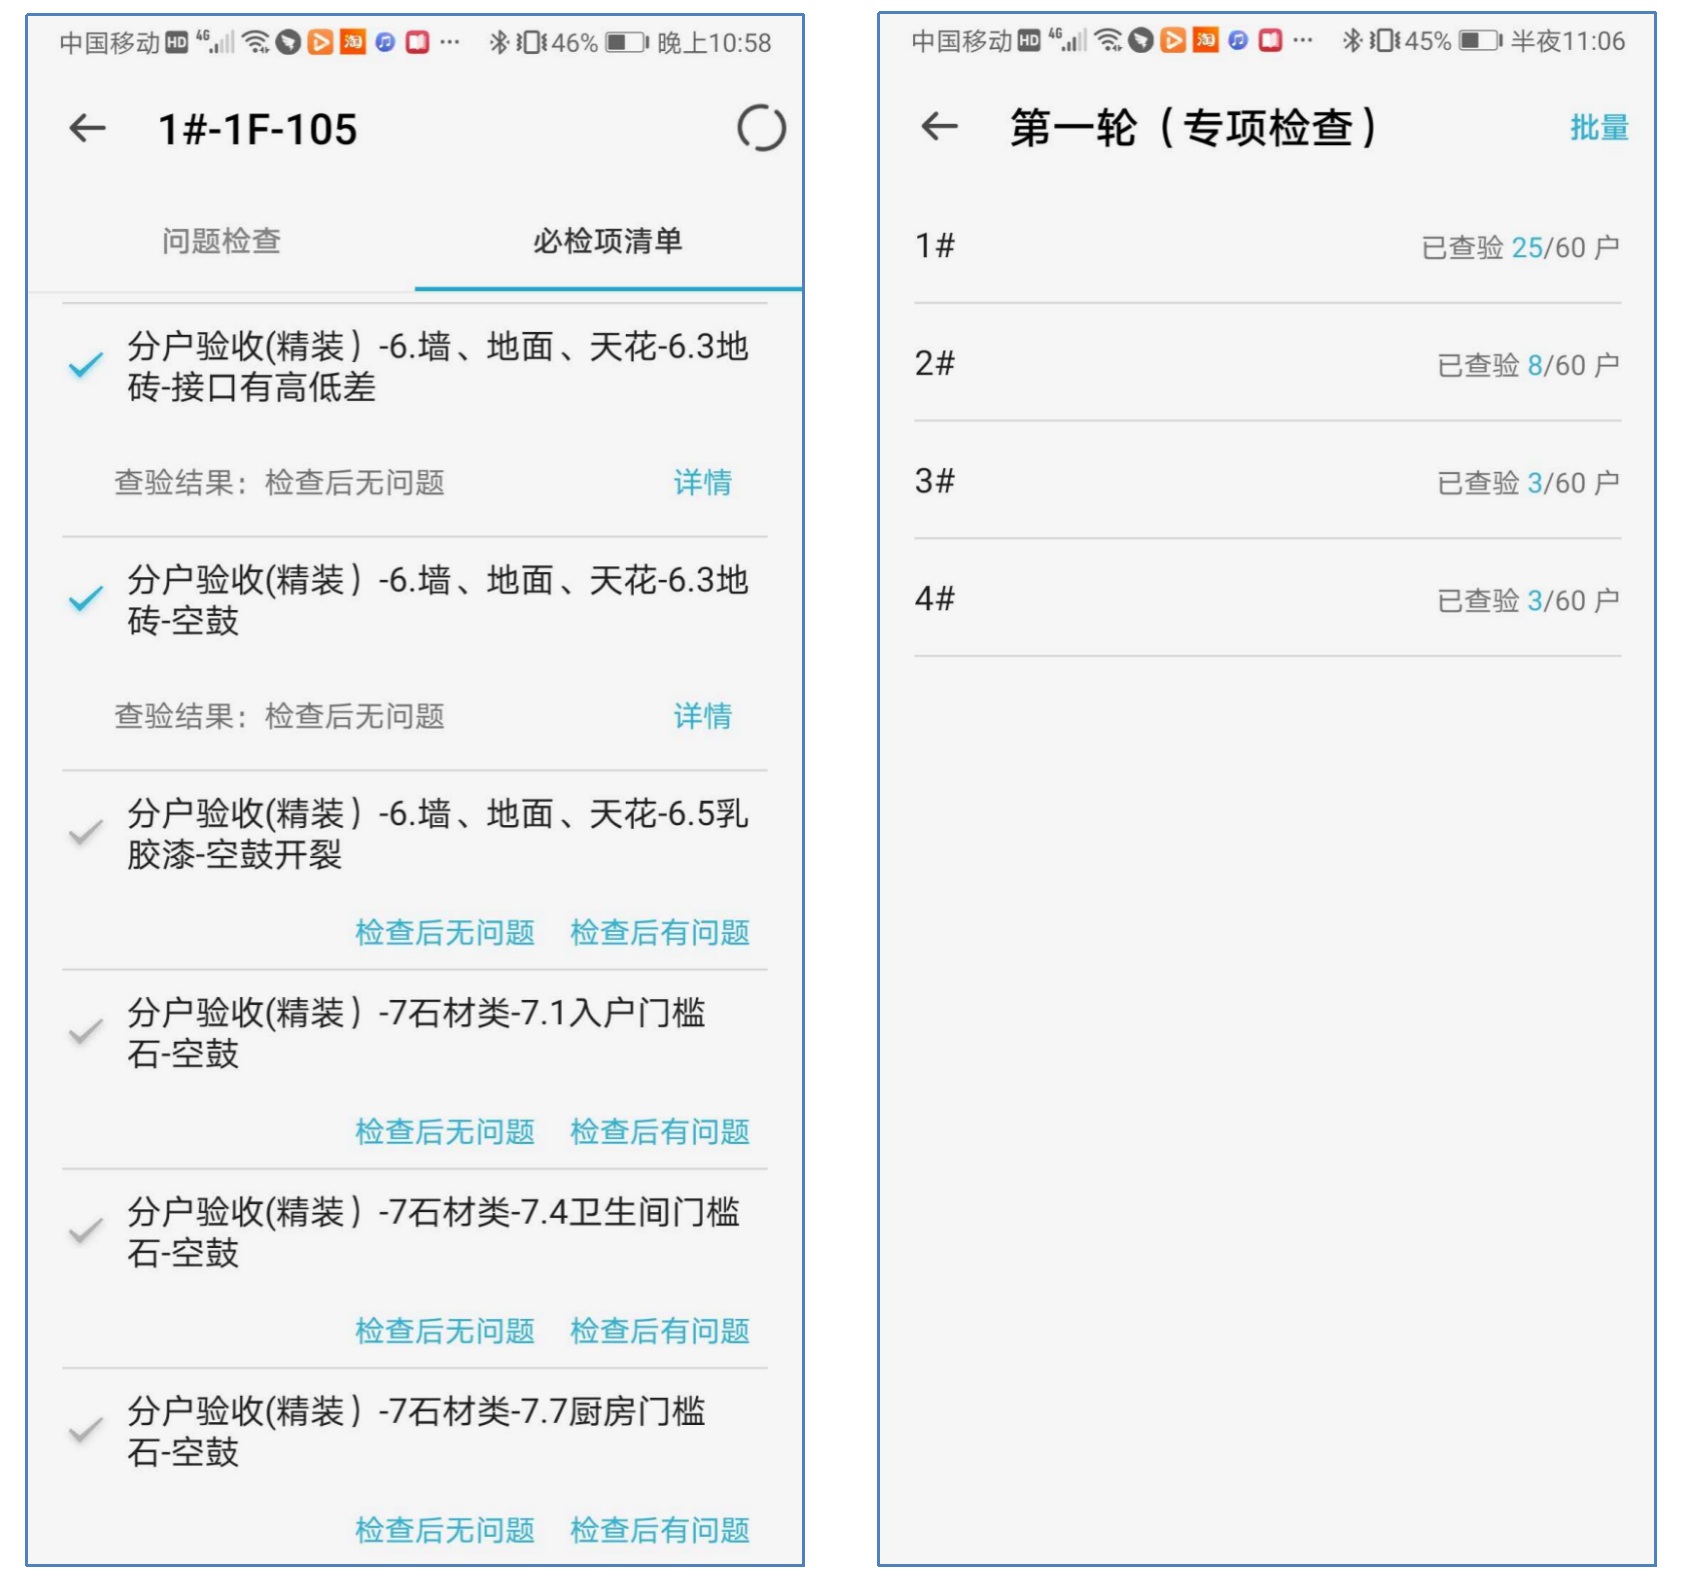Tap Taobao icon in left status bar
Image resolution: width=1684 pixels, height=1584 pixels.
[353, 42]
